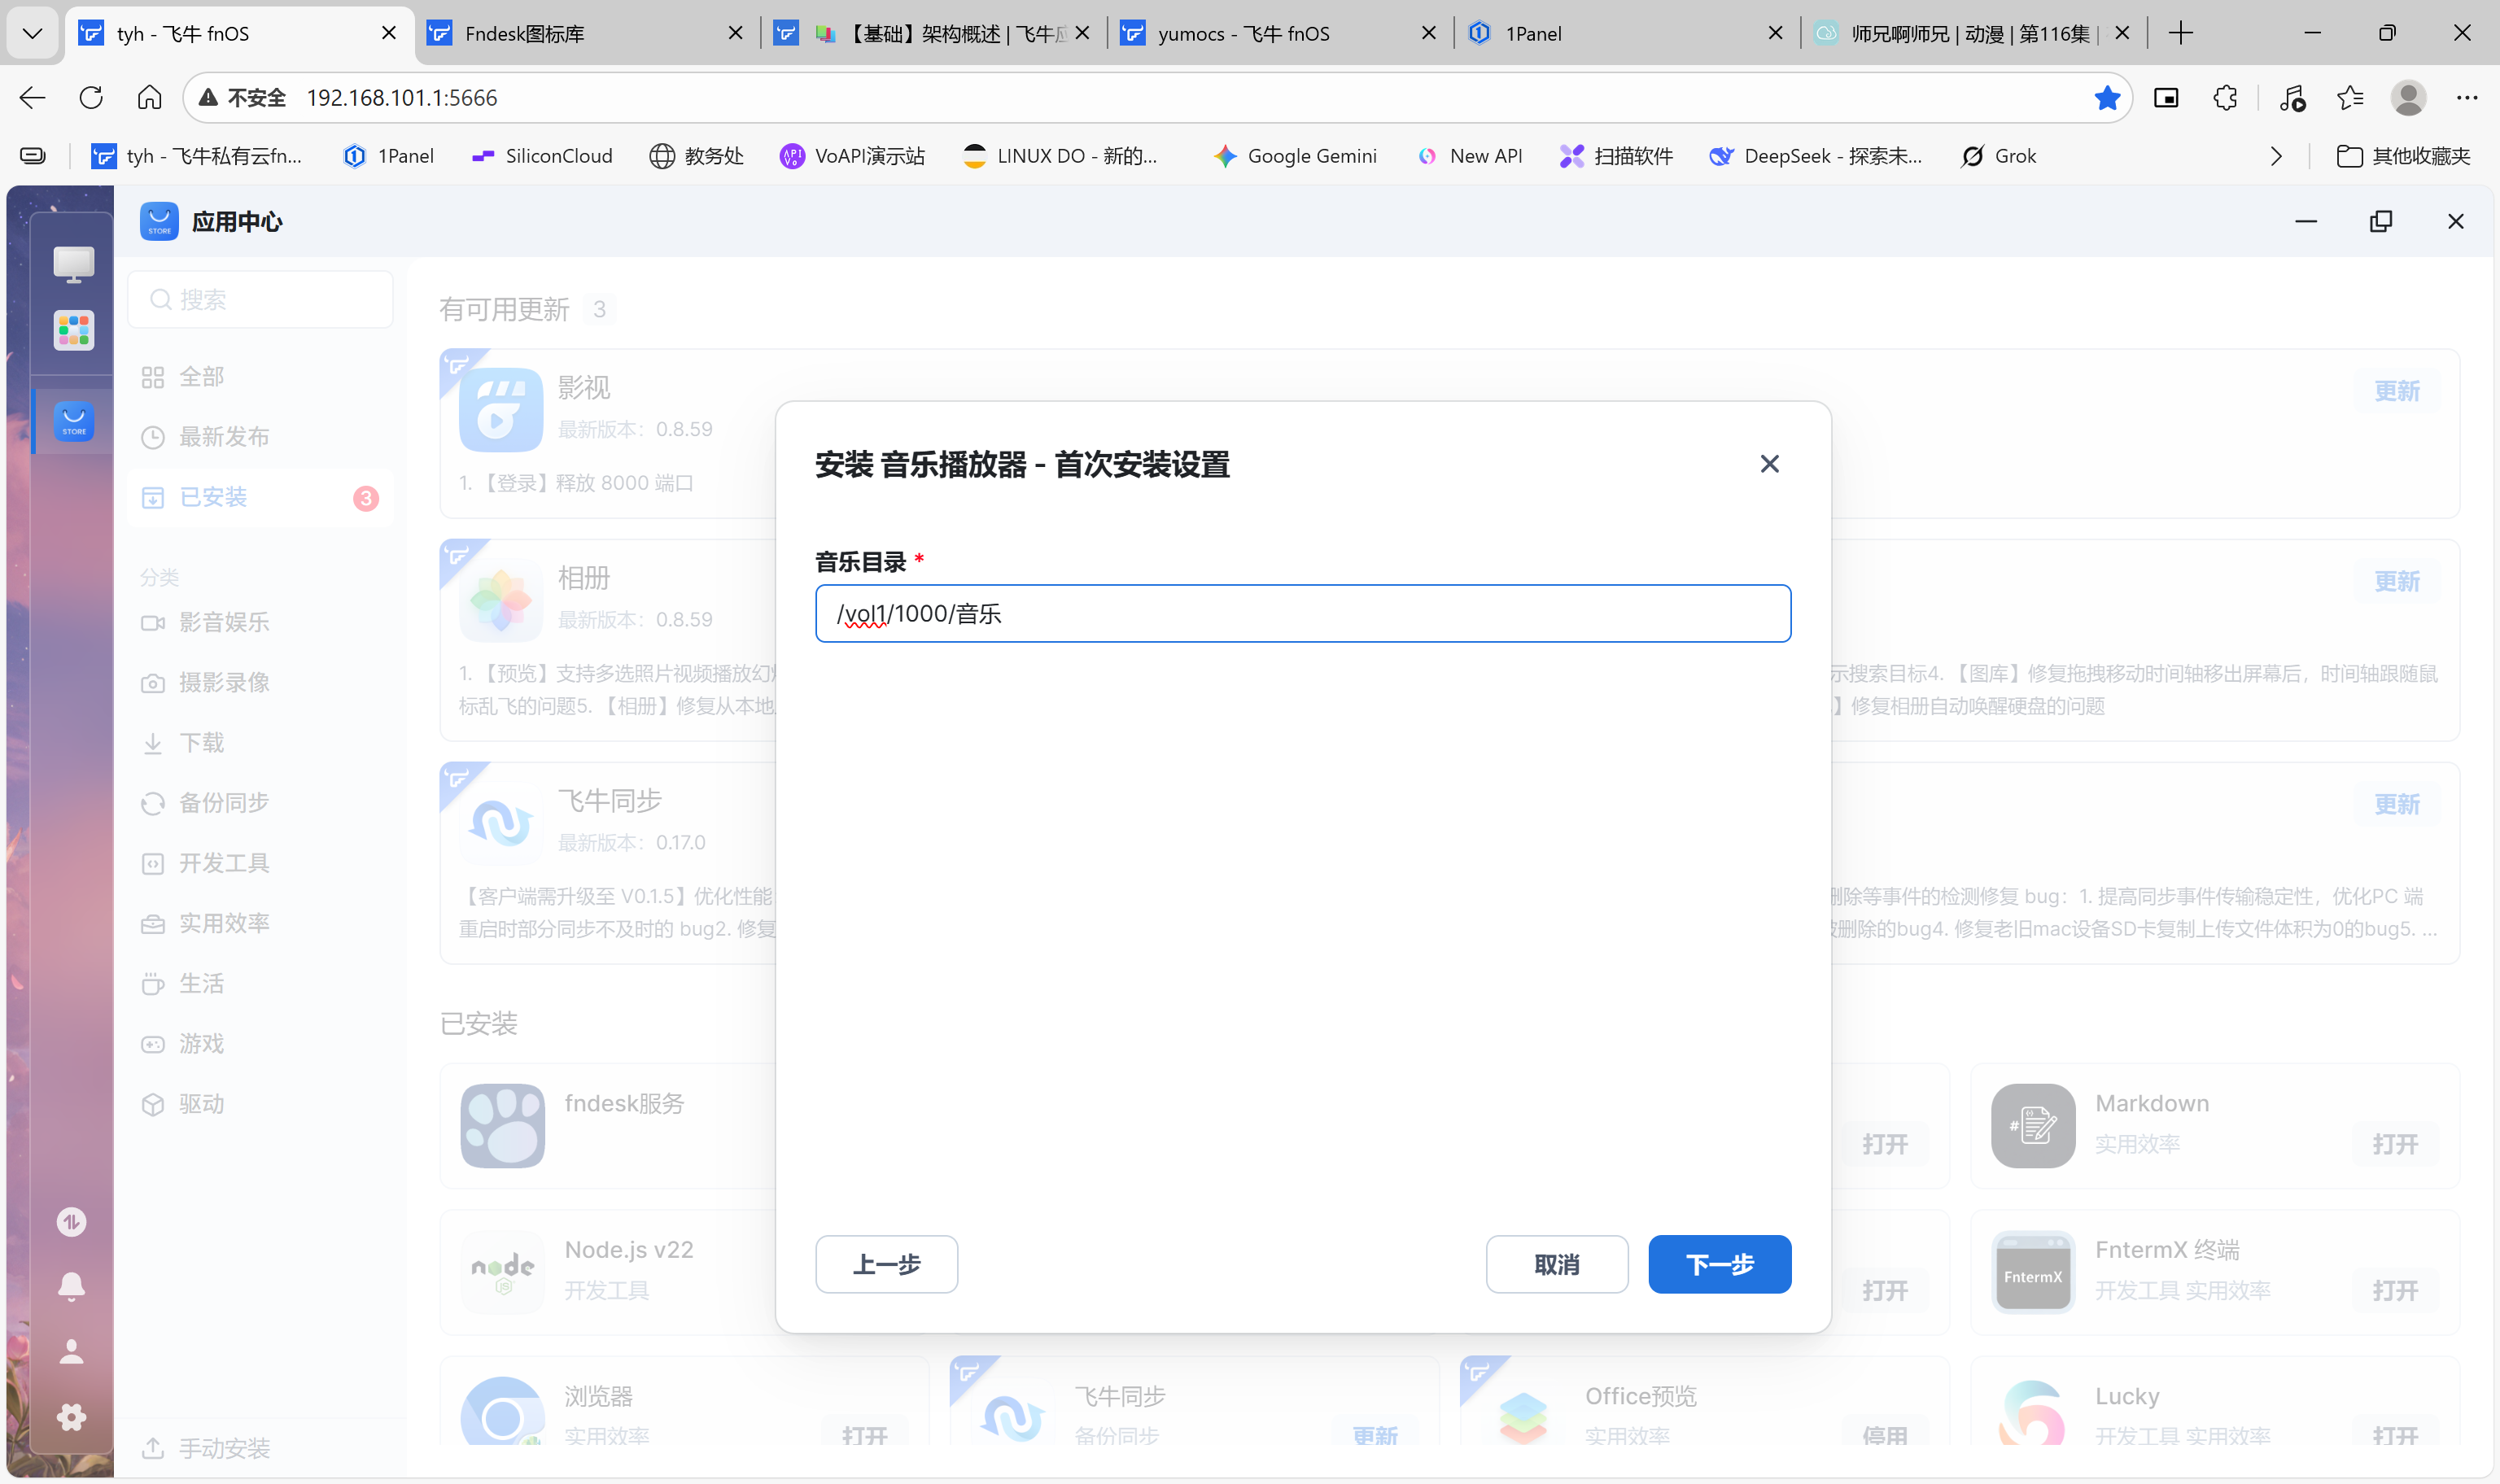Open the tab search dropdown arrow
2500x1484 pixels.
click(x=32, y=33)
